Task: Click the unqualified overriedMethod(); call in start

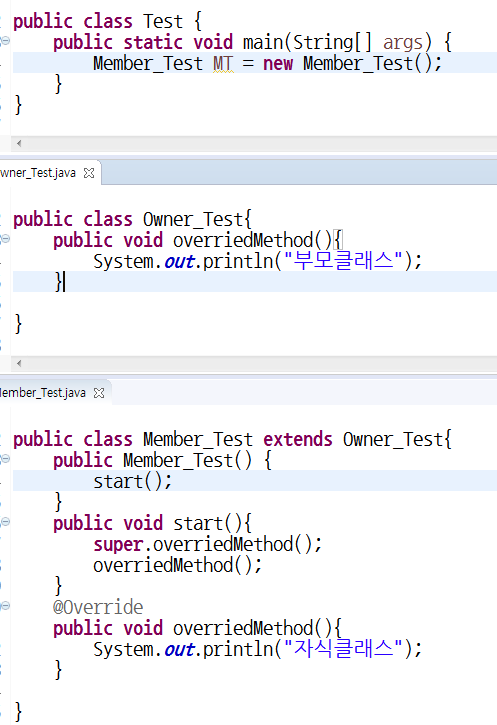Action: click(178, 565)
